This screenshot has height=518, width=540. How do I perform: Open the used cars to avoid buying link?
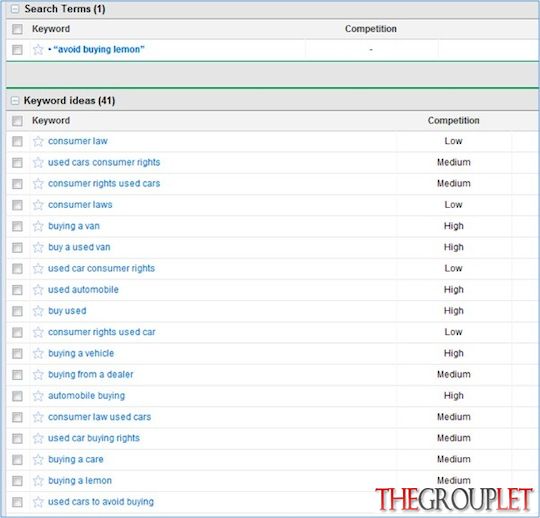pyautogui.click(x=101, y=502)
